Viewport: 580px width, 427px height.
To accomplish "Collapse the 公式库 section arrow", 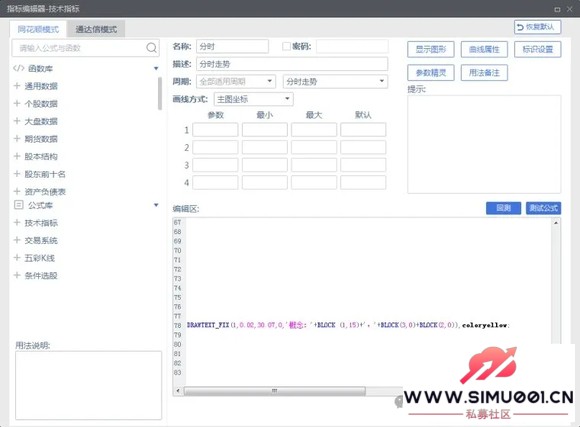I will [156, 205].
